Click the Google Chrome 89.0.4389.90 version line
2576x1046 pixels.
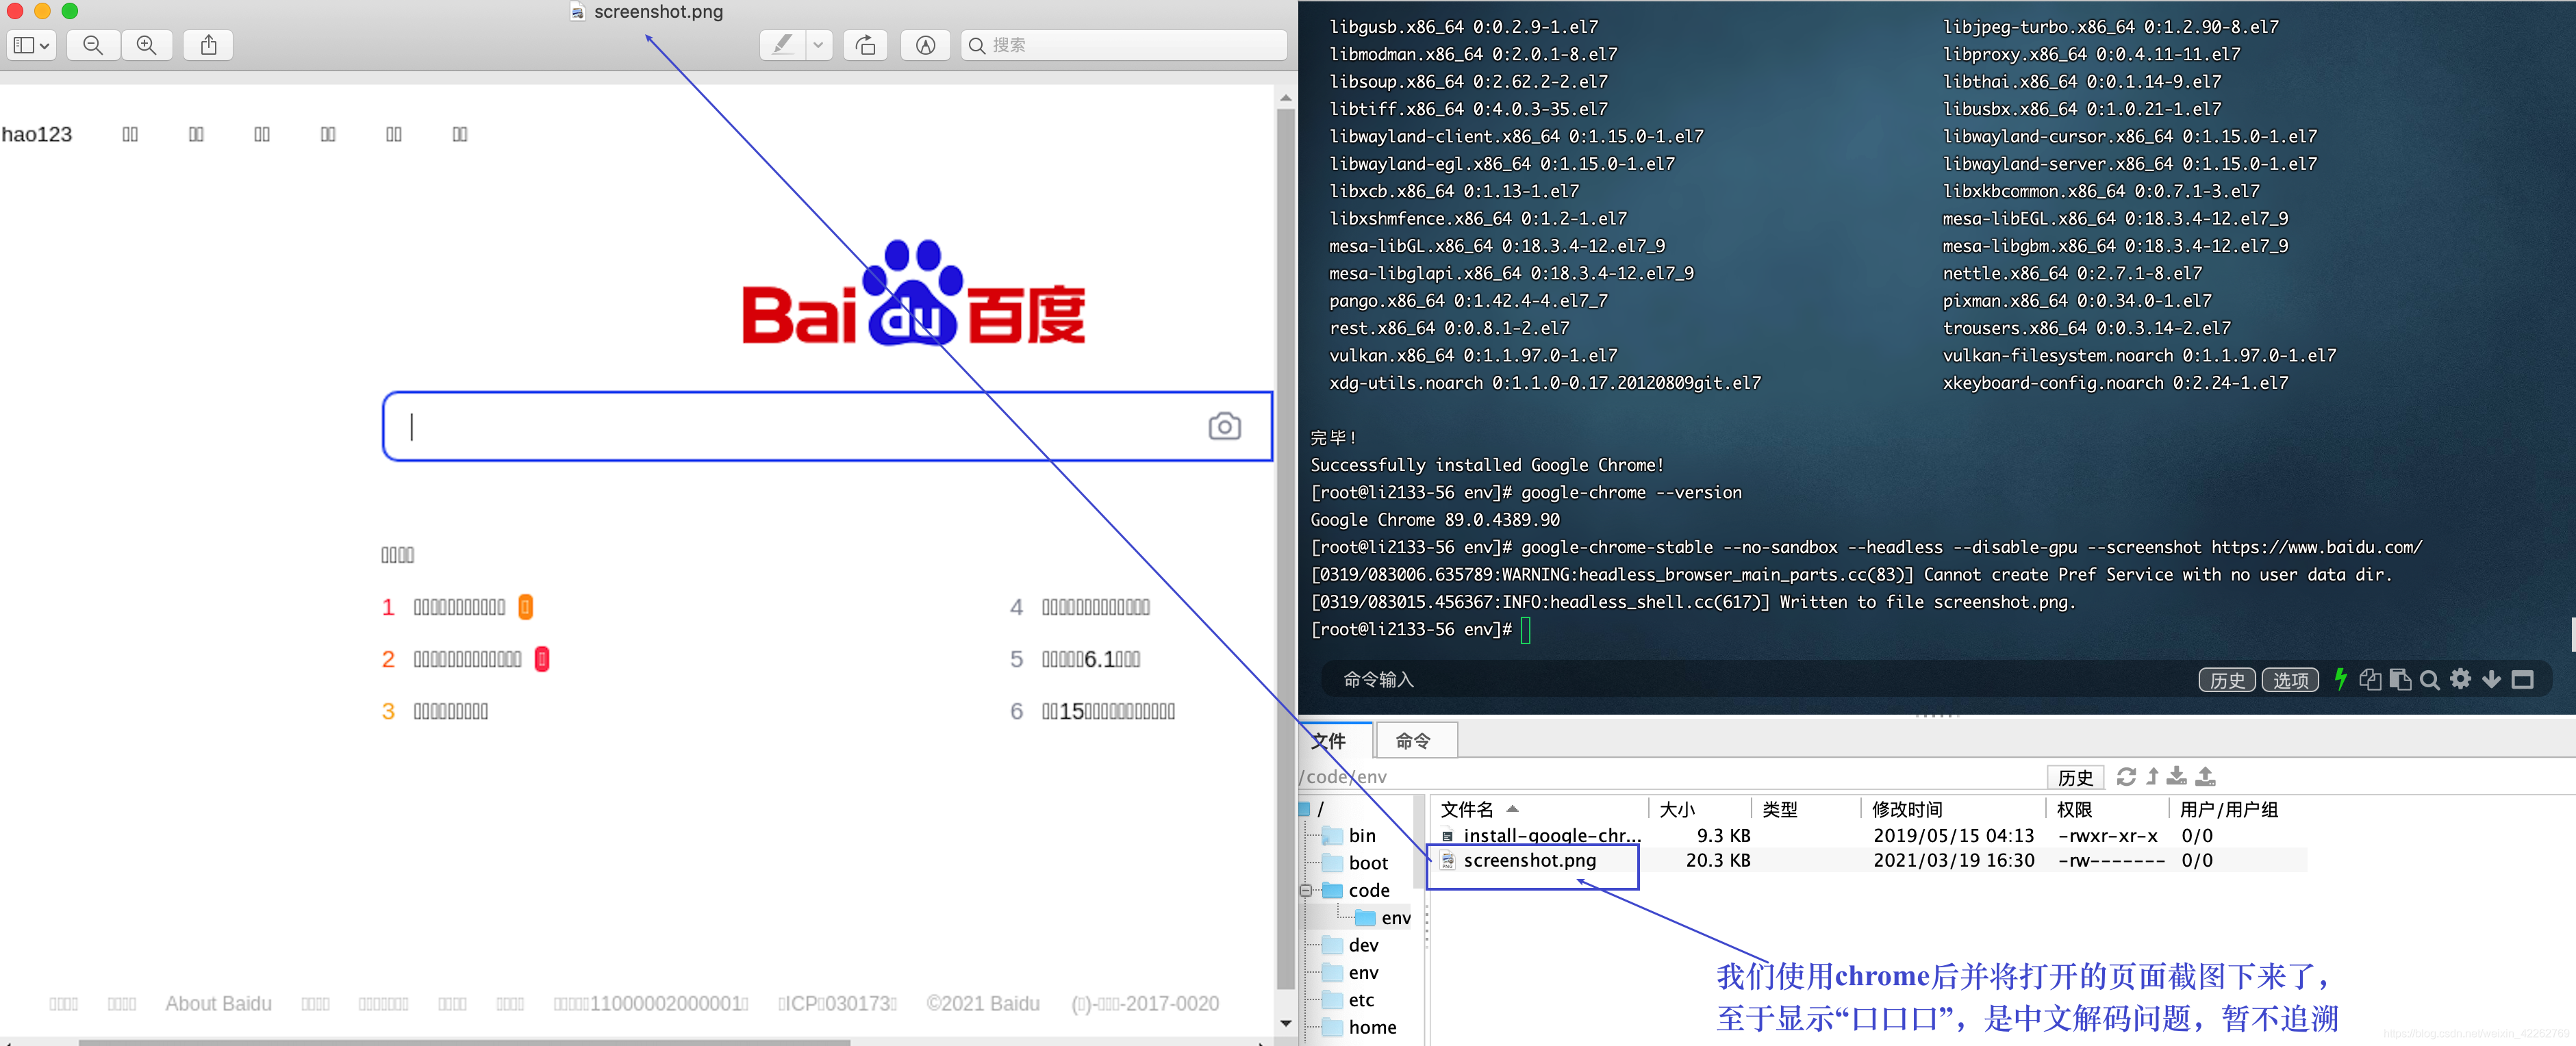[x=1434, y=520]
